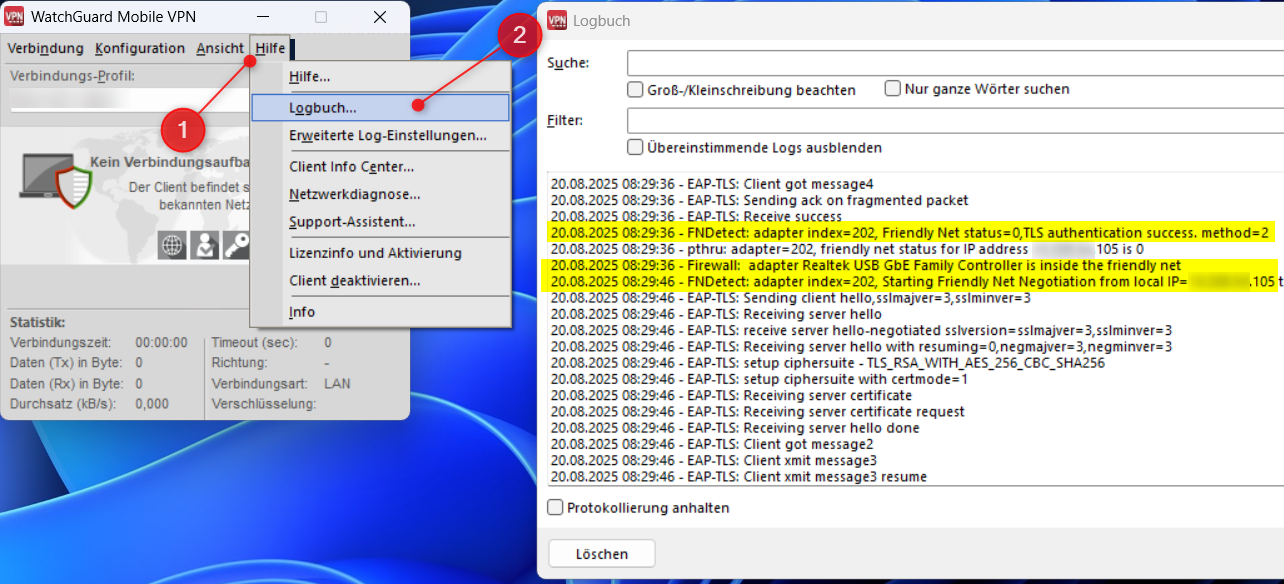Click the laptop with shield status icon
This screenshot has height=584, width=1284.
coord(56,182)
